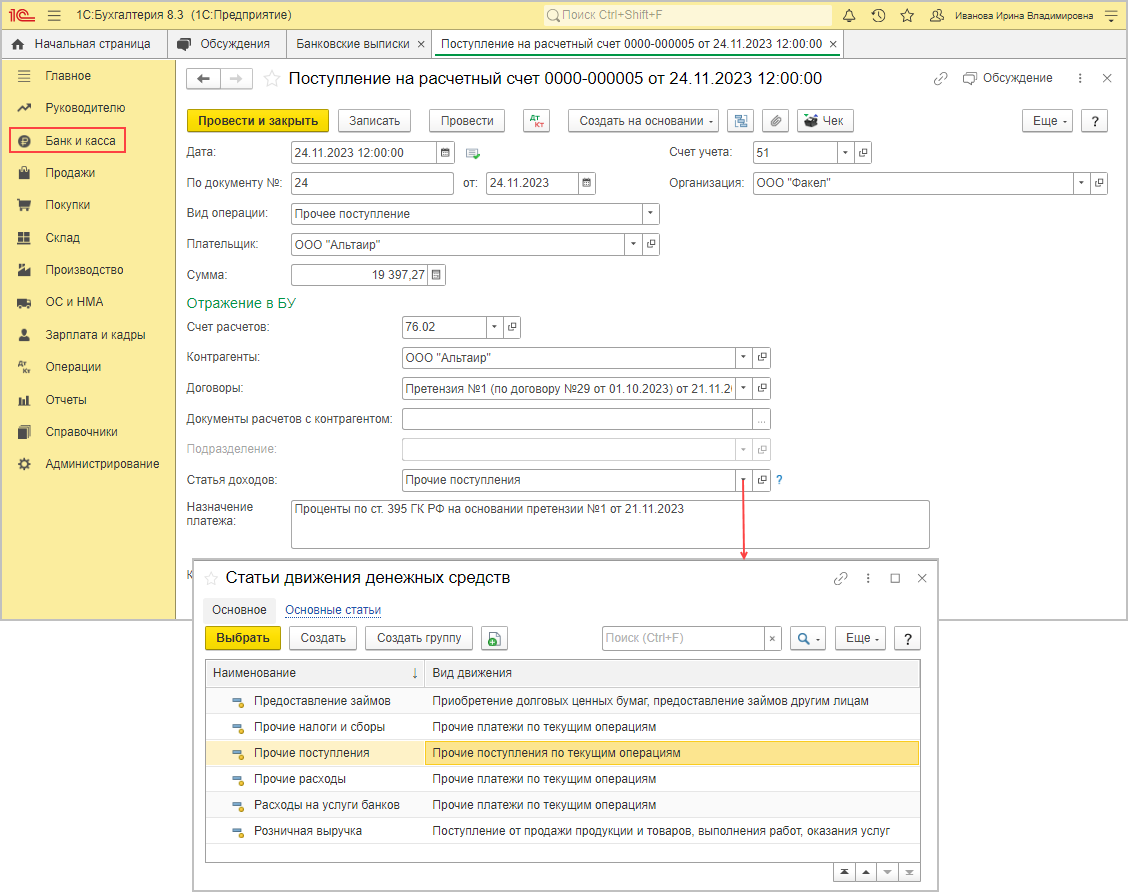The image size is (1128, 892).
Task: Open Еще menu in document toolbar
Action: click(x=1047, y=121)
